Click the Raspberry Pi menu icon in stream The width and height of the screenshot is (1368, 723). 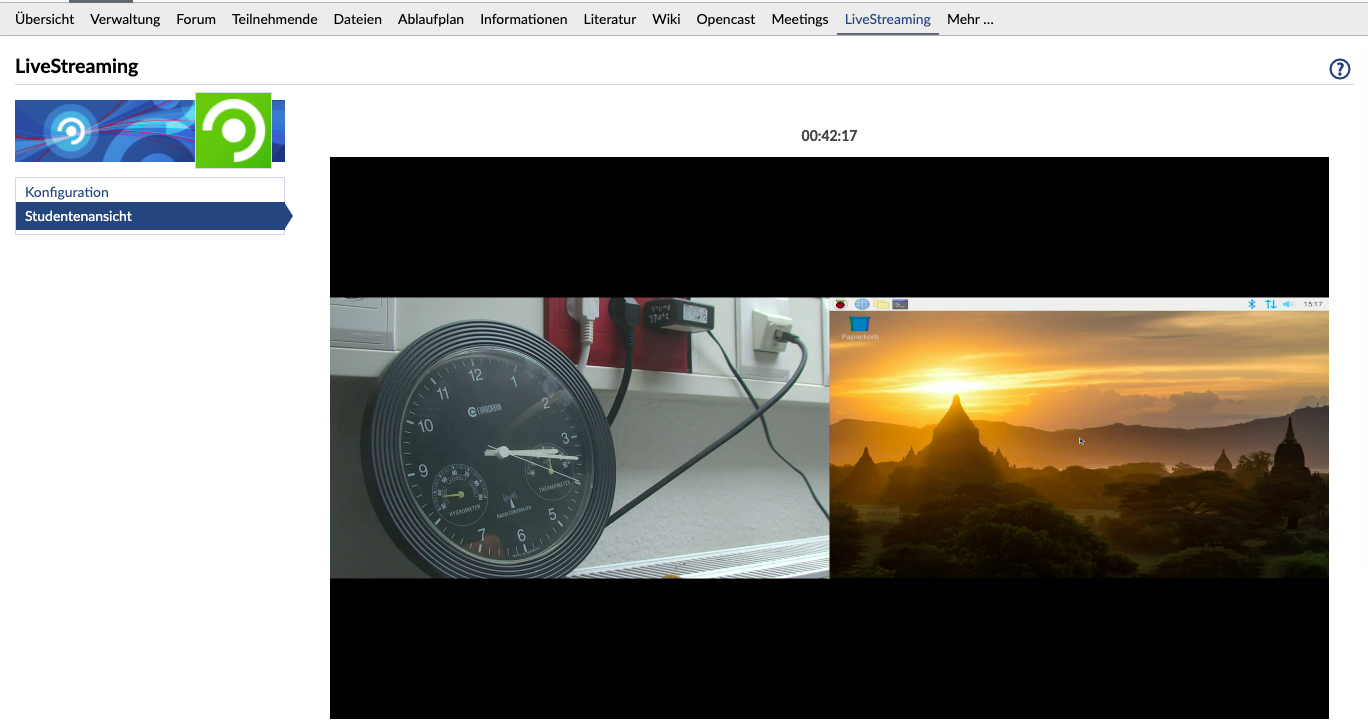[x=841, y=304]
